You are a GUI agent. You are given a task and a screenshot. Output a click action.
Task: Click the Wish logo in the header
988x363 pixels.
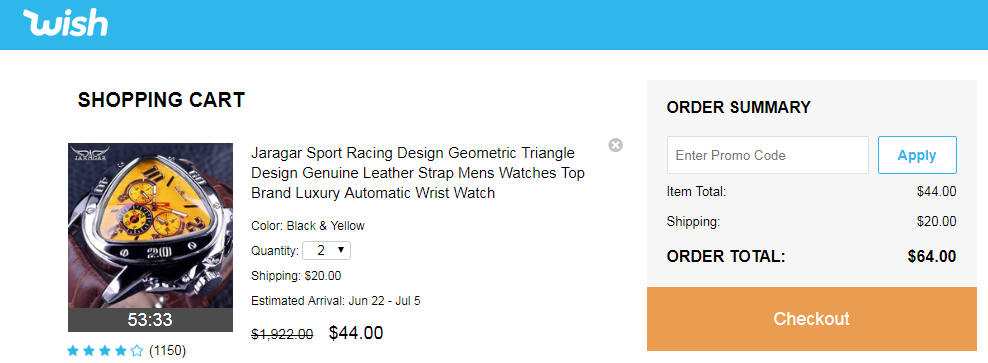[66, 23]
